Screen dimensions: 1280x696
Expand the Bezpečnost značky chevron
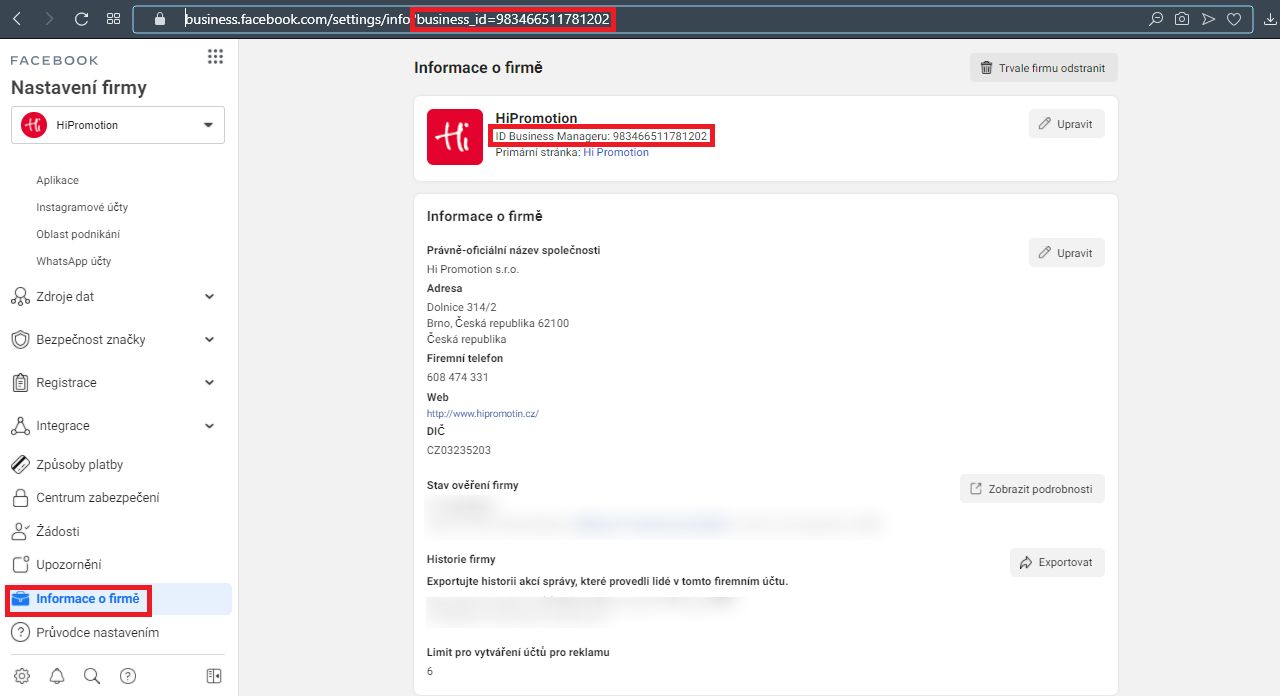[x=209, y=340]
